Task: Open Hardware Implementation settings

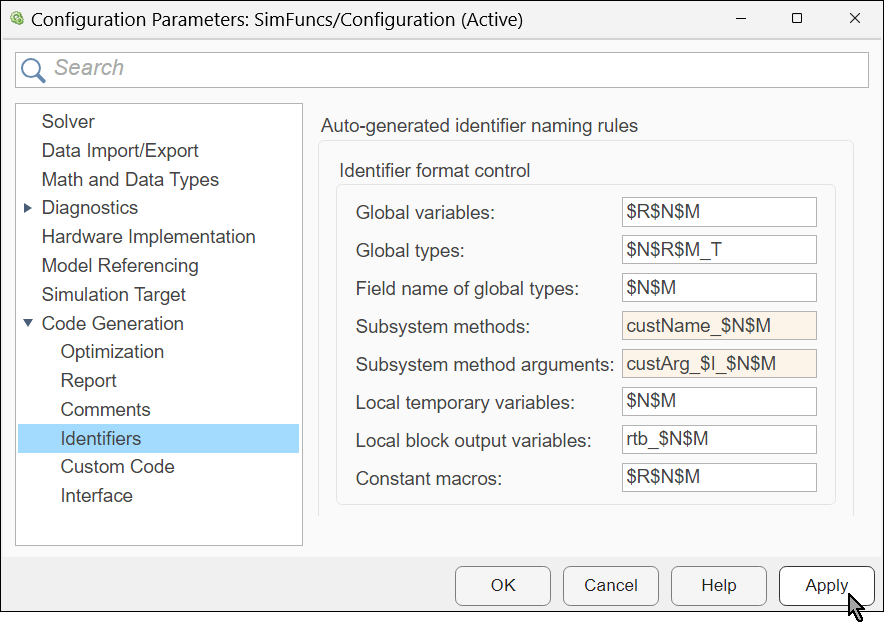Action: (148, 237)
